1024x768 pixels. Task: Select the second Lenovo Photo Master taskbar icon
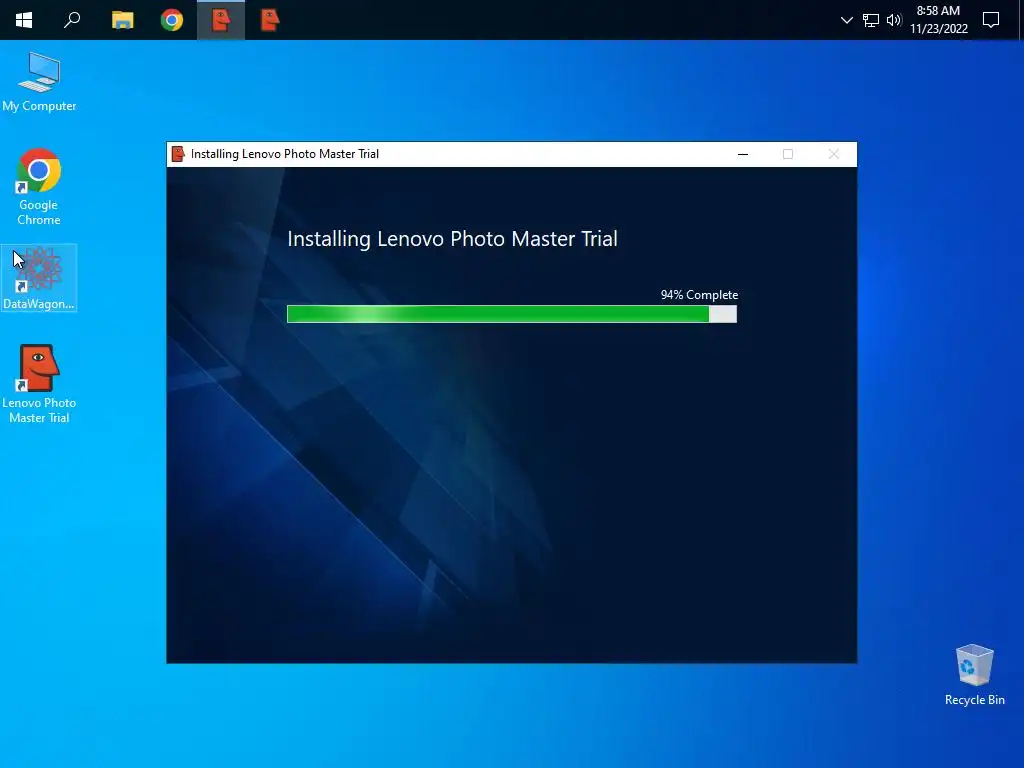point(270,20)
